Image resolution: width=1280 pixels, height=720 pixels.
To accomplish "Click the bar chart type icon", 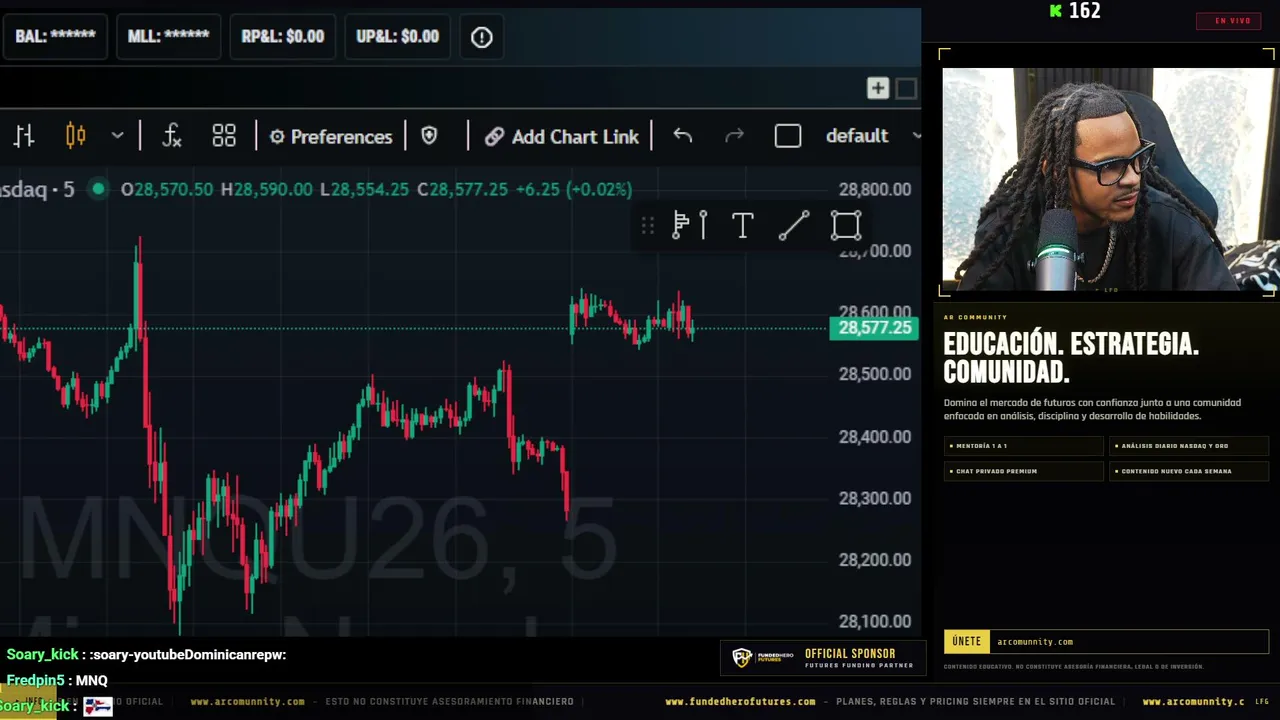I will (x=24, y=136).
